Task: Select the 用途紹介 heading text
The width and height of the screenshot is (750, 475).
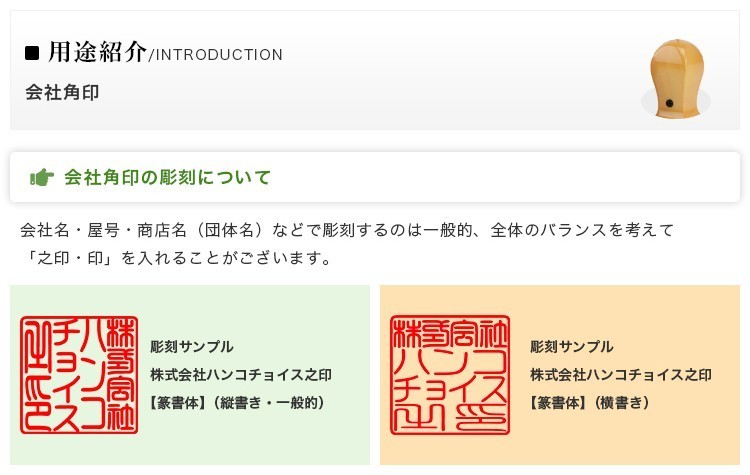Action: (x=97, y=52)
